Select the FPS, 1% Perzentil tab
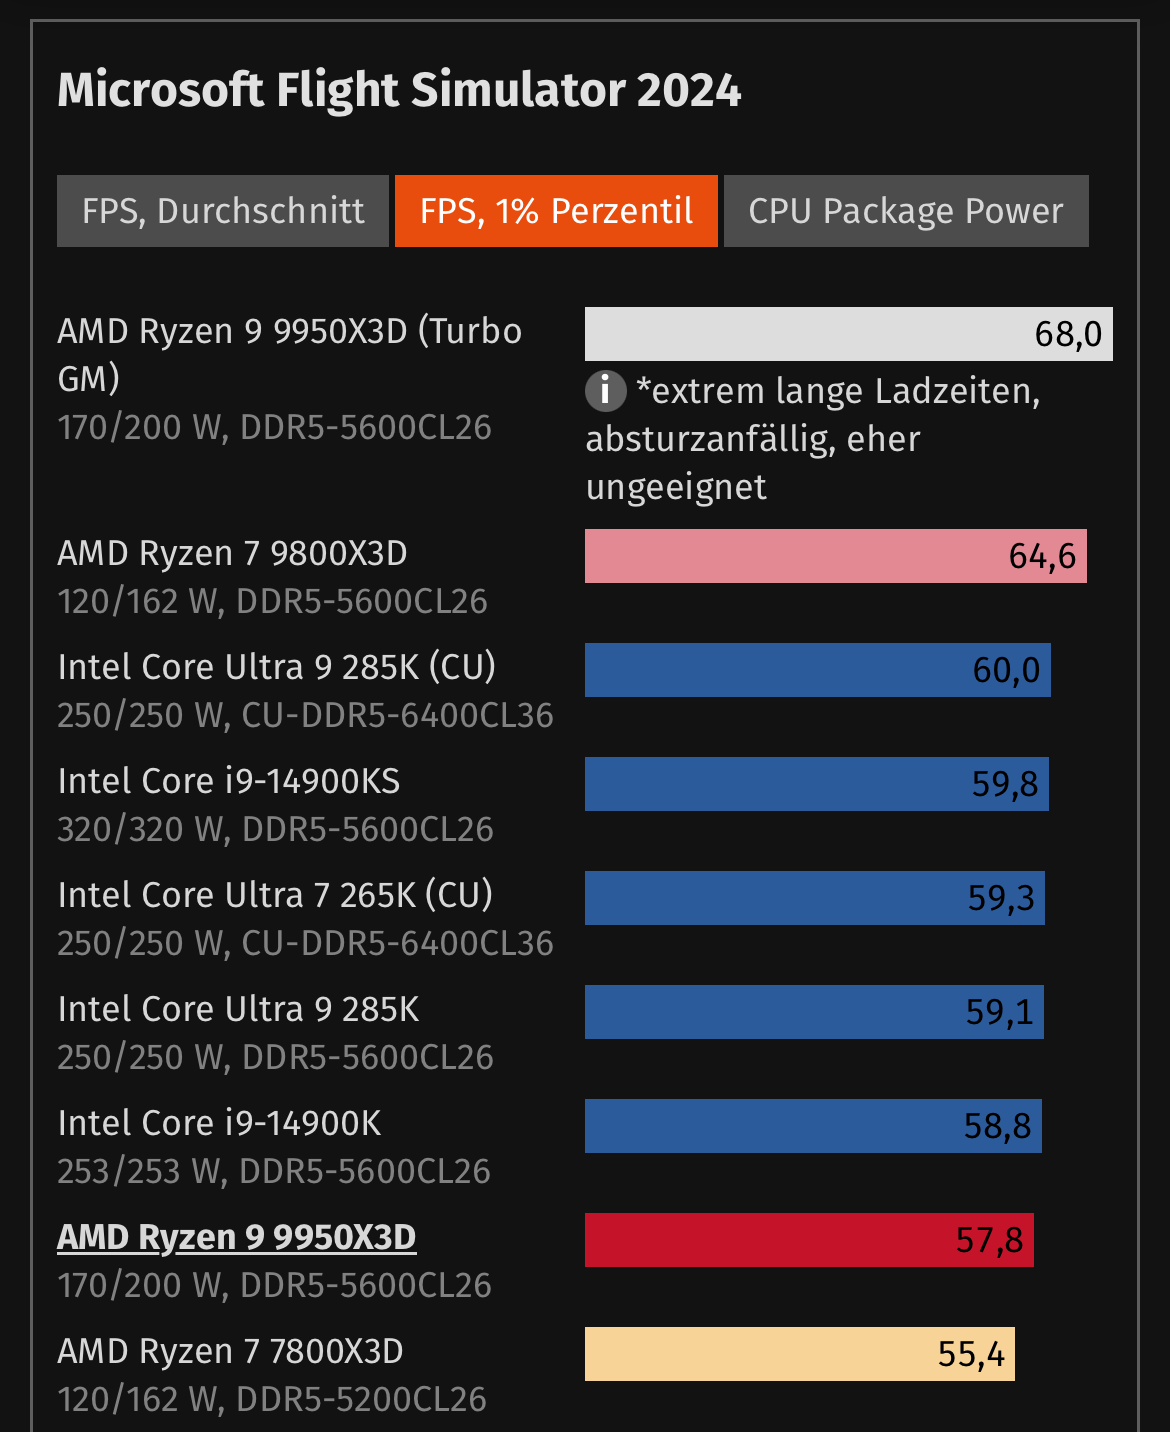 click(x=556, y=211)
